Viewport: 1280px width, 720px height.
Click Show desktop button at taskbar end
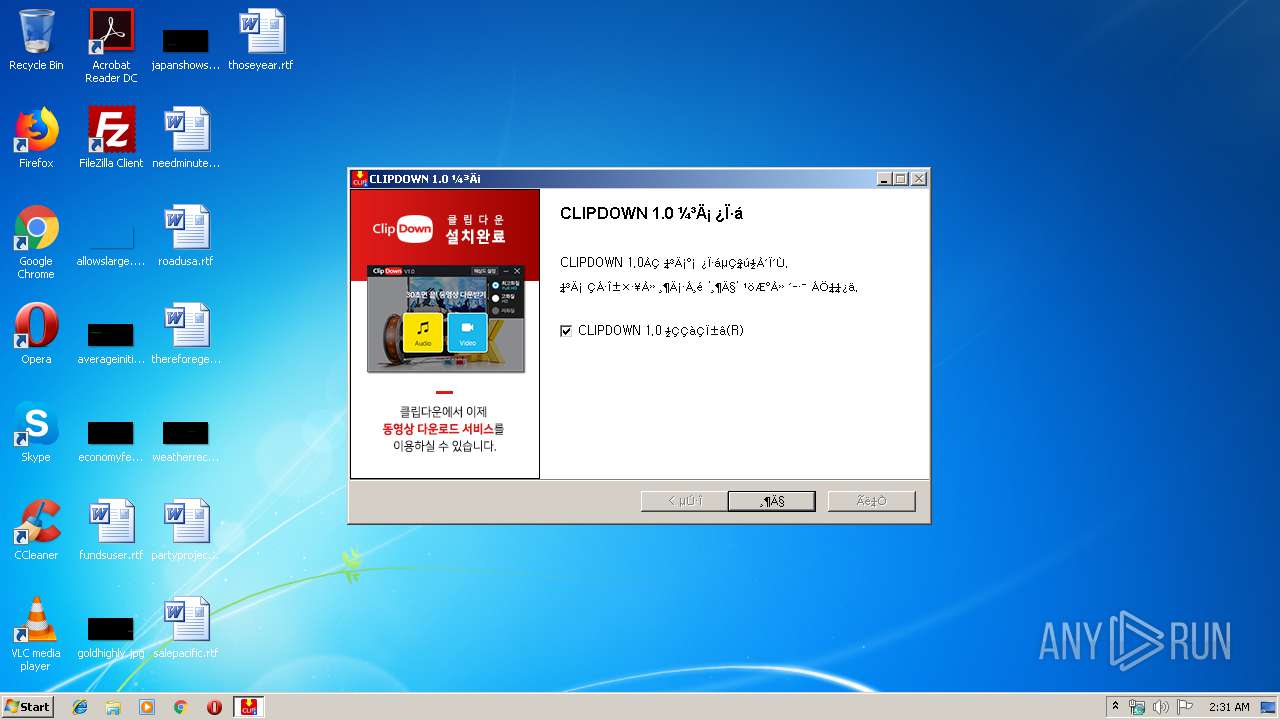(1269, 707)
